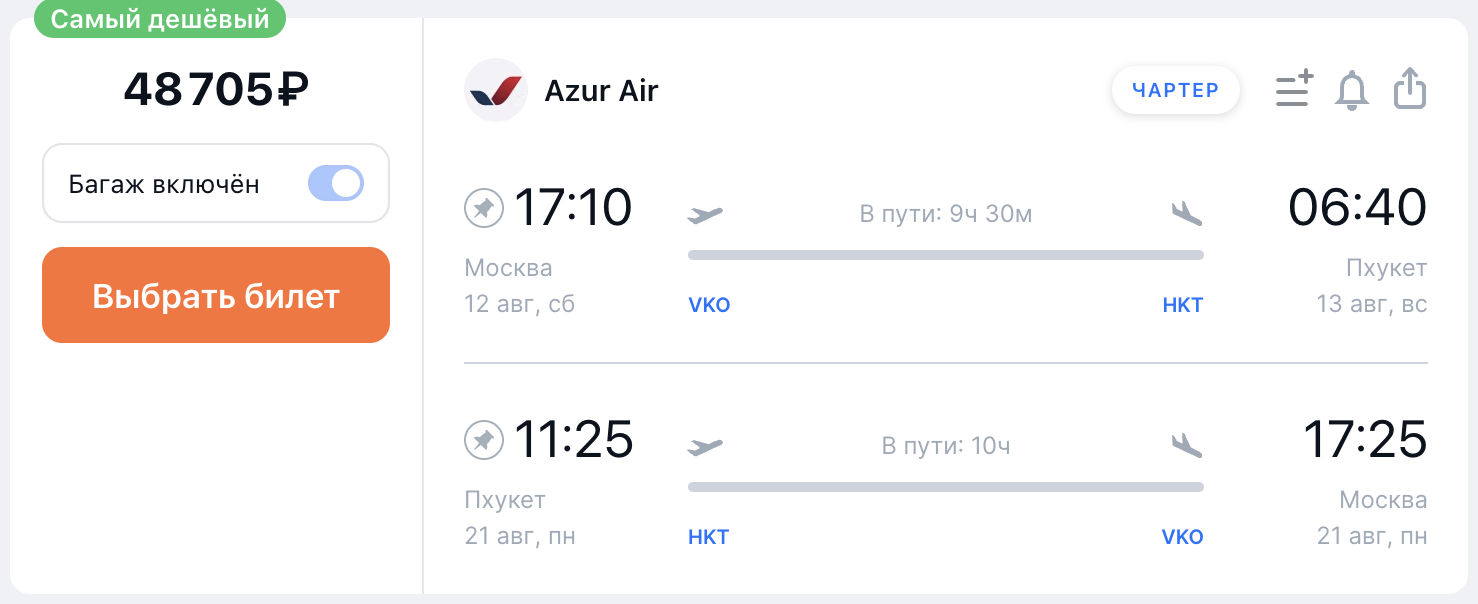Click landing plane icon on return flight
1478x604 pixels.
click(x=1186, y=445)
